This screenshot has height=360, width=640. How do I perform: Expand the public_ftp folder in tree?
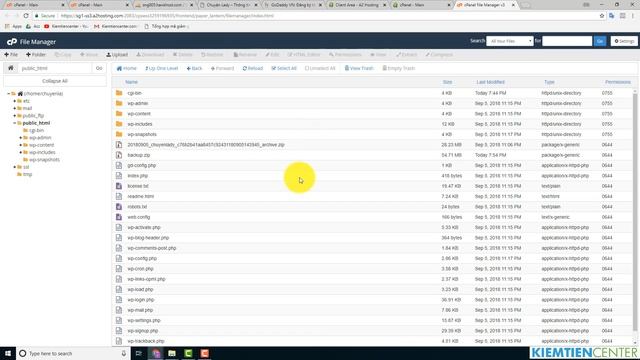15,116
